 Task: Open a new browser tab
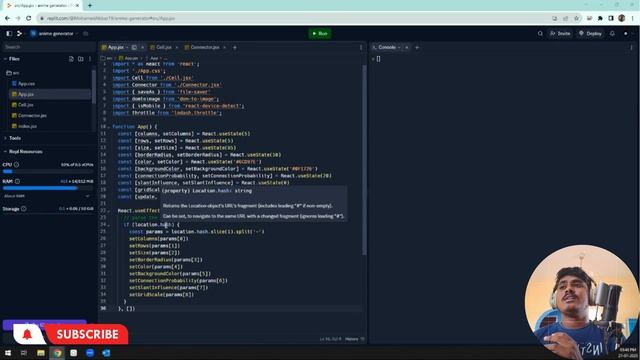[89, 6]
